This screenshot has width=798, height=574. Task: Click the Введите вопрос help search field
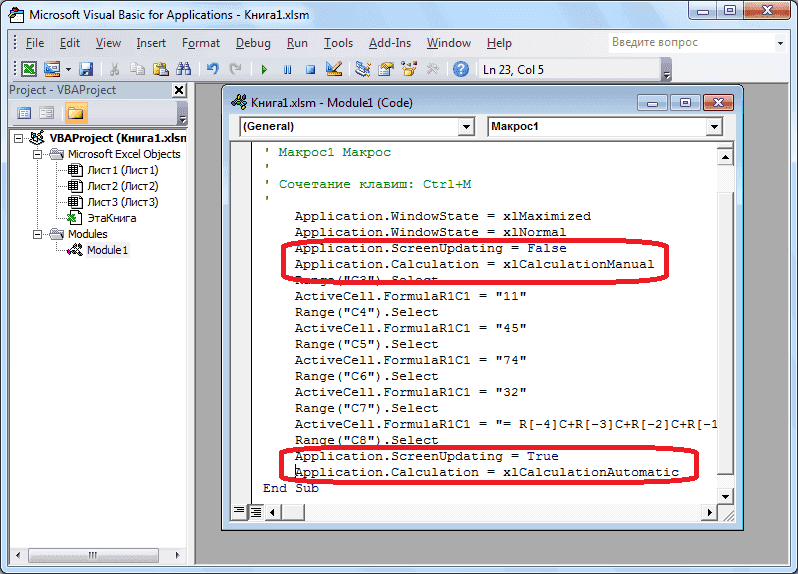[x=690, y=43]
